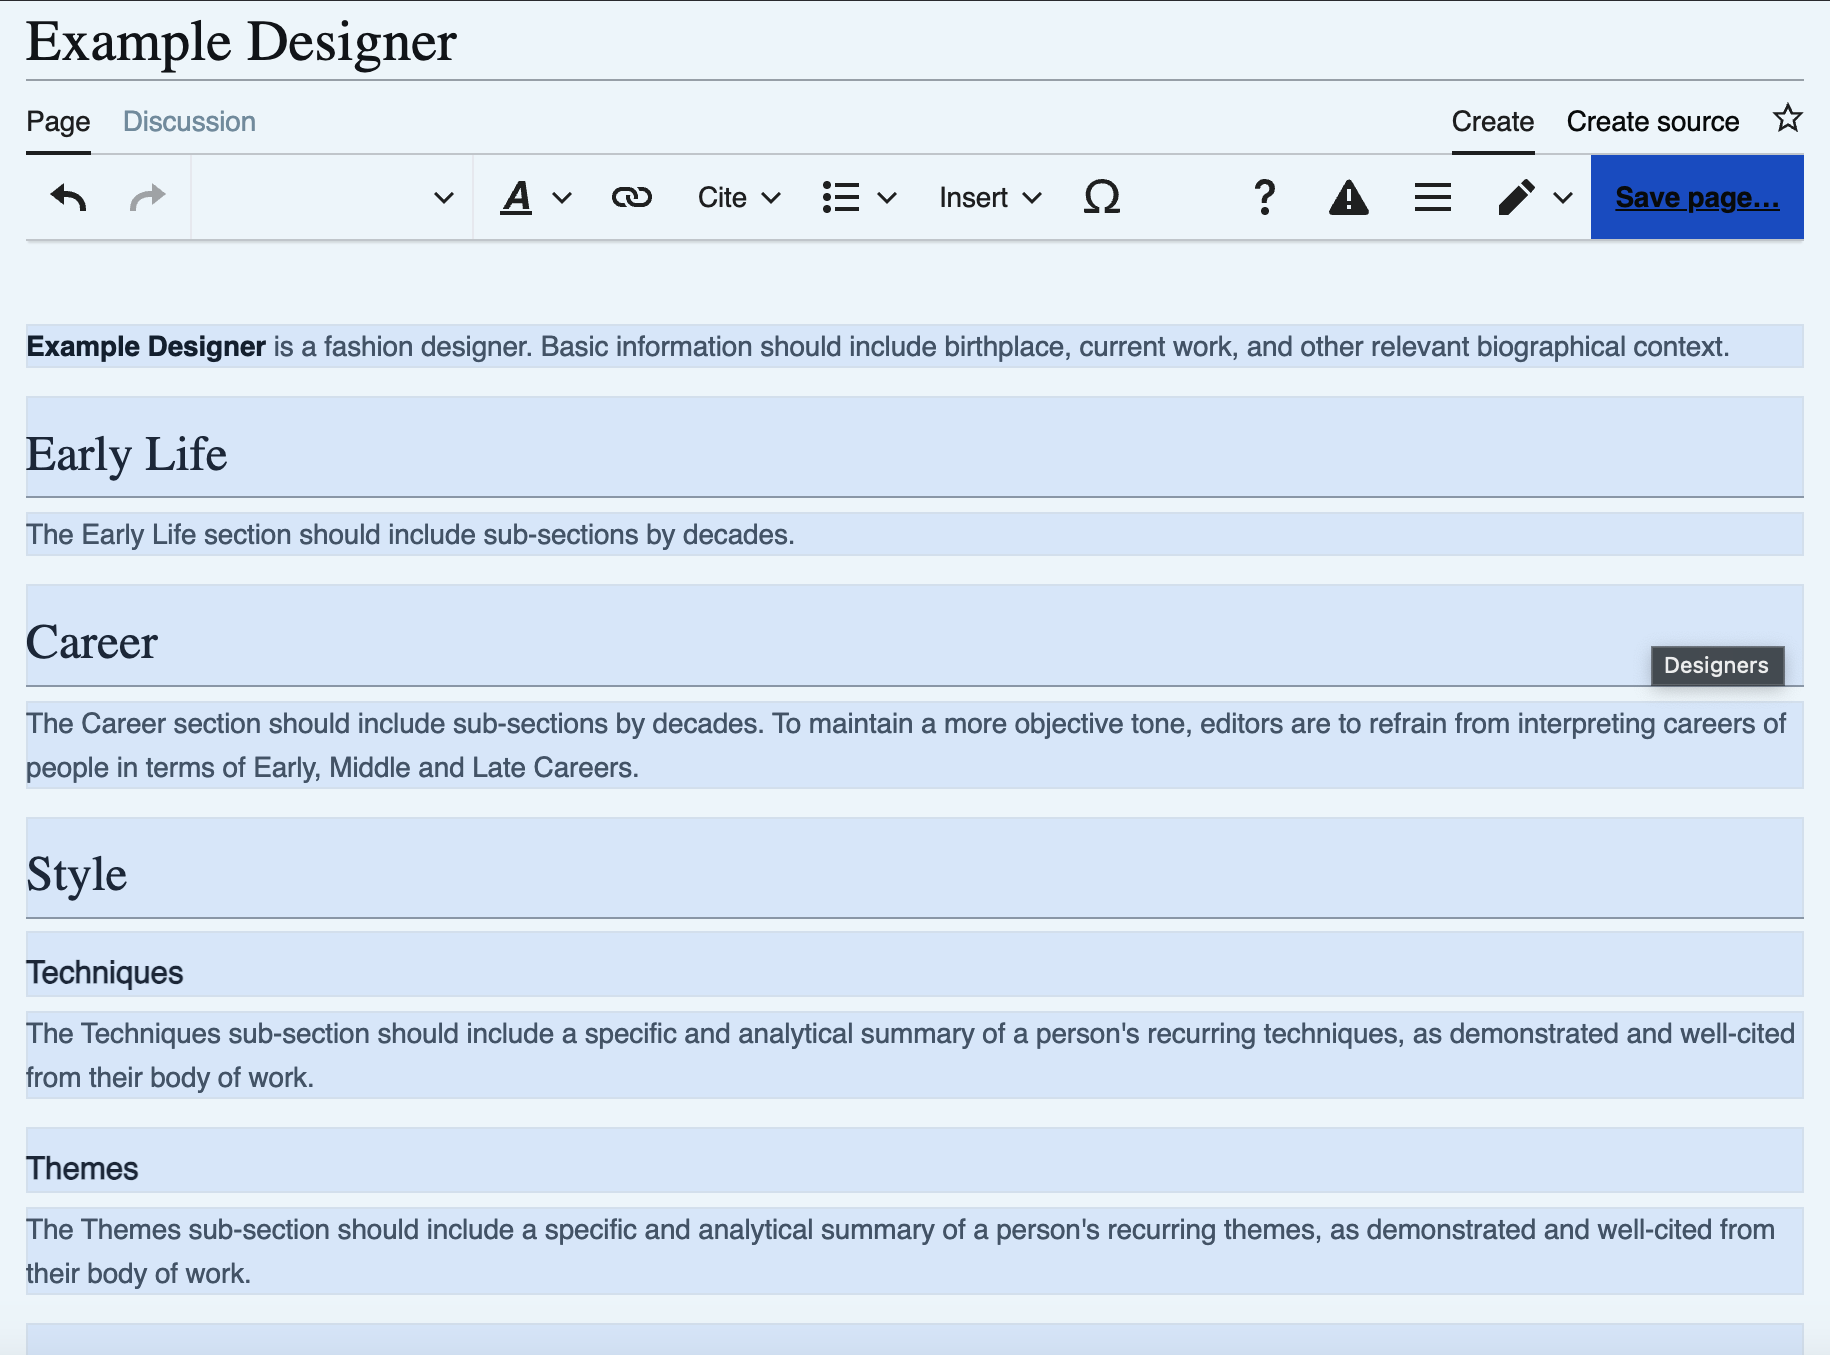Click the Example Designer page title
The height and width of the screenshot is (1355, 1830).
tap(241, 42)
